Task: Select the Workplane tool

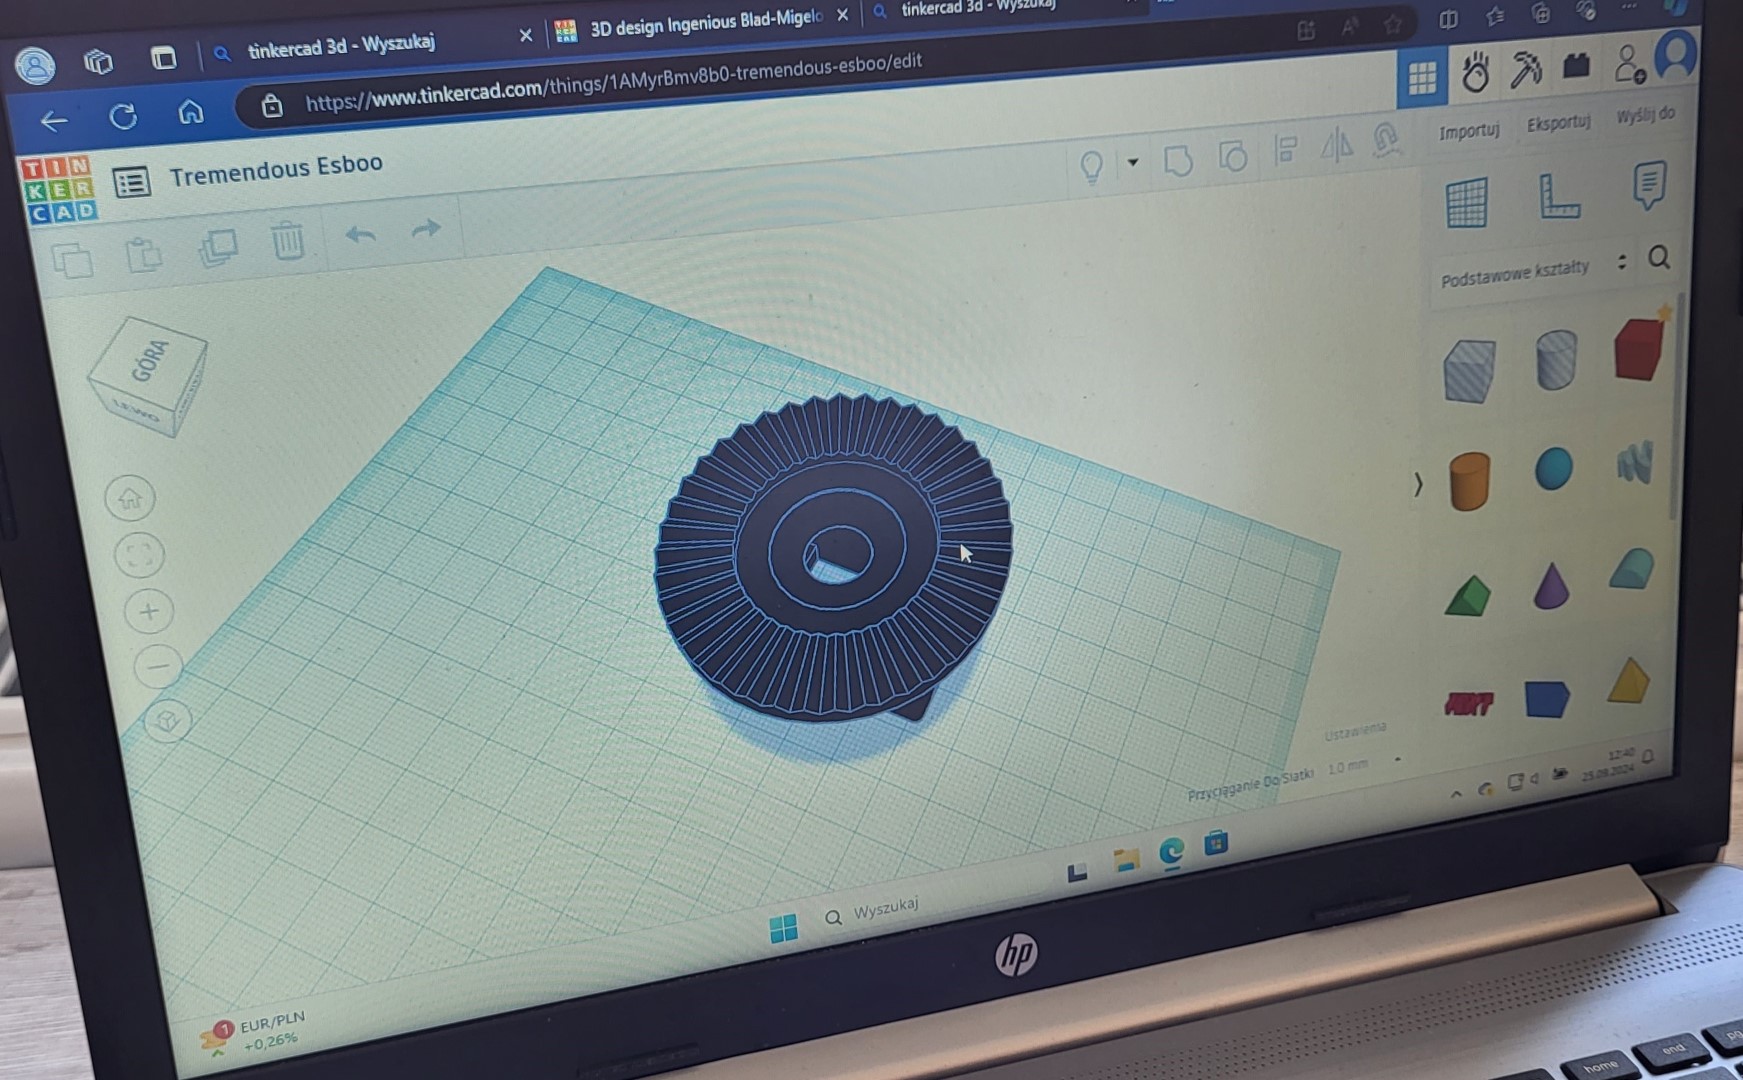Action: click(x=1466, y=203)
